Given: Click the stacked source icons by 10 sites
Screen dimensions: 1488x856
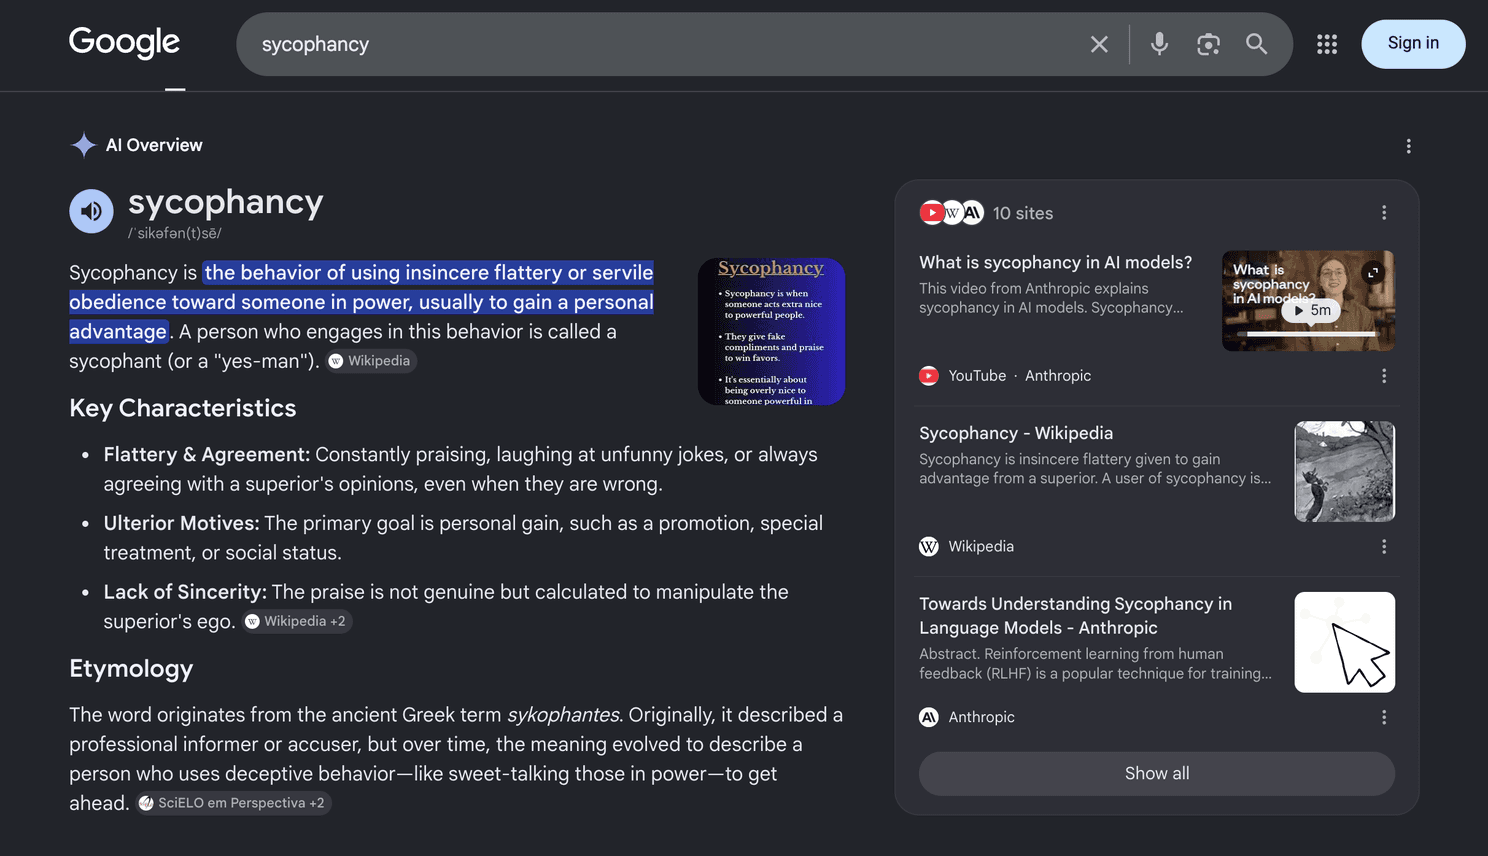Looking at the screenshot, I should coord(951,212).
